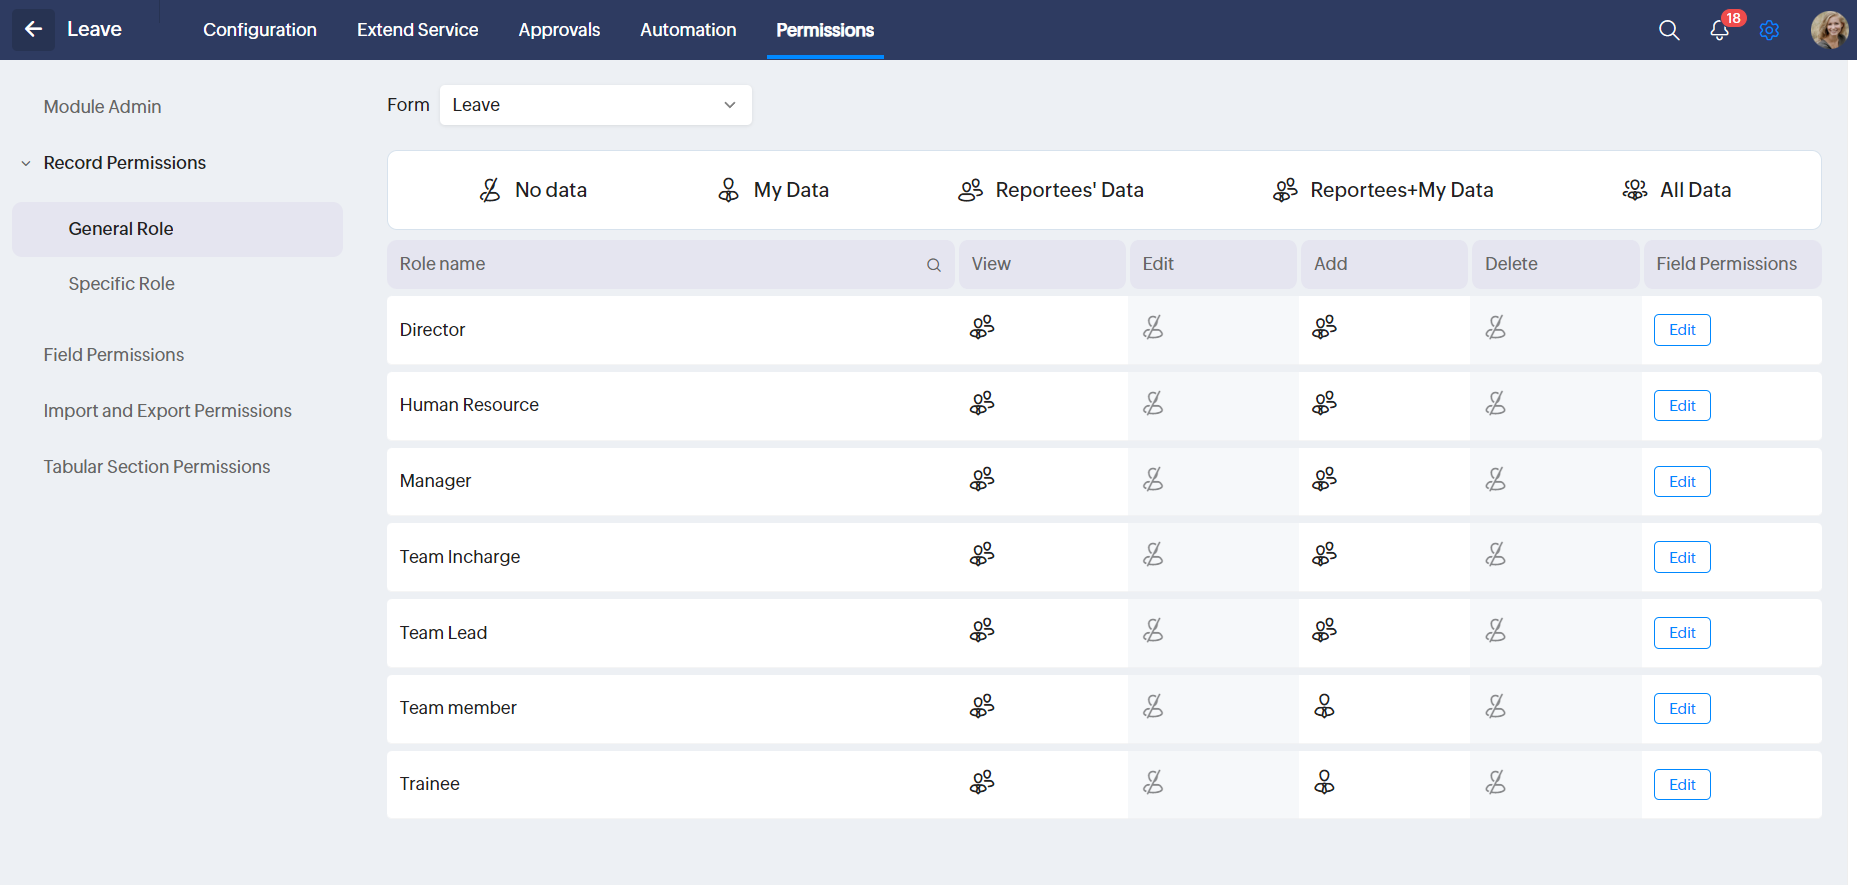This screenshot has height=885, width=1857.
Task: Click the back arrow next to Leave
Action: pyautogui.click(x=33, y=30)
